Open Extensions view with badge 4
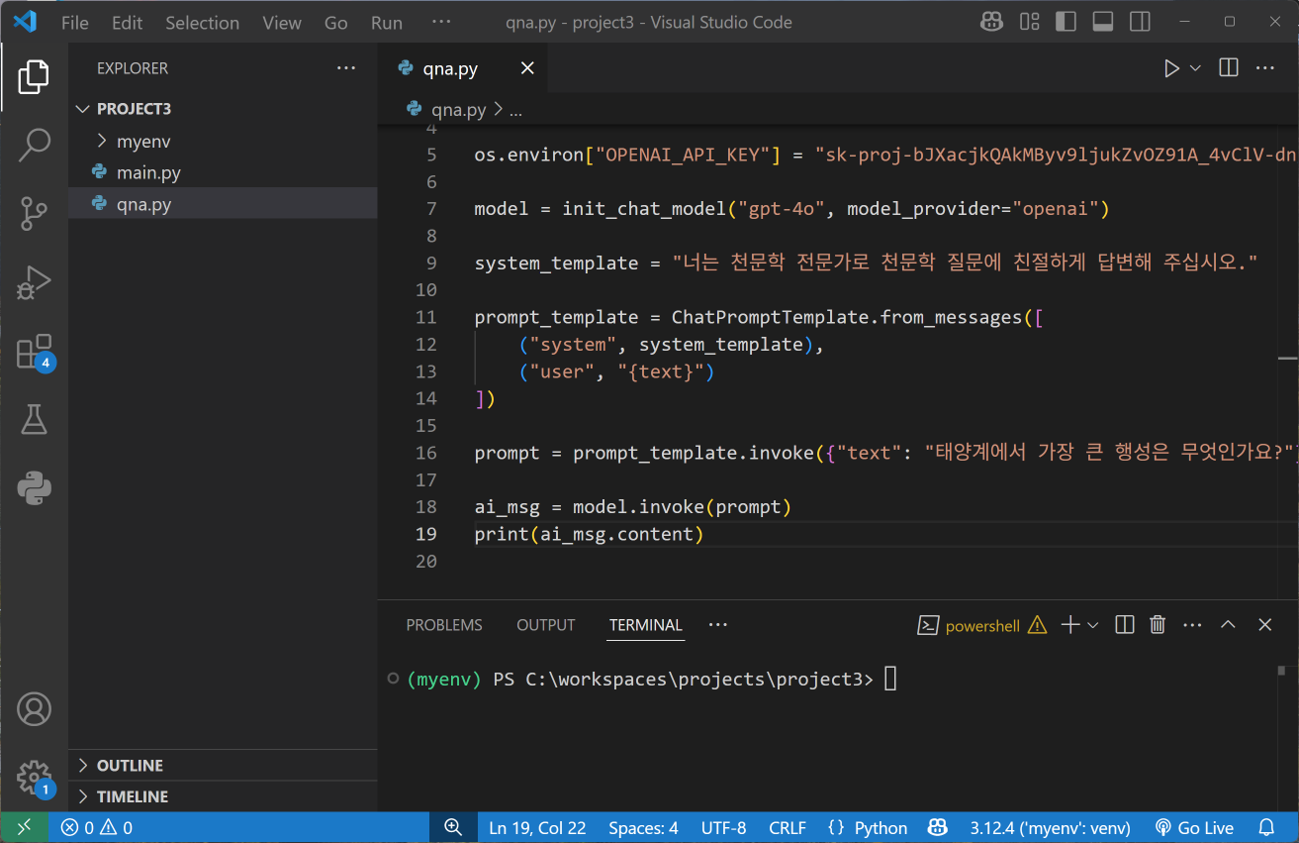The width and height of the screenshot is (1299, 843). [34, 352]
